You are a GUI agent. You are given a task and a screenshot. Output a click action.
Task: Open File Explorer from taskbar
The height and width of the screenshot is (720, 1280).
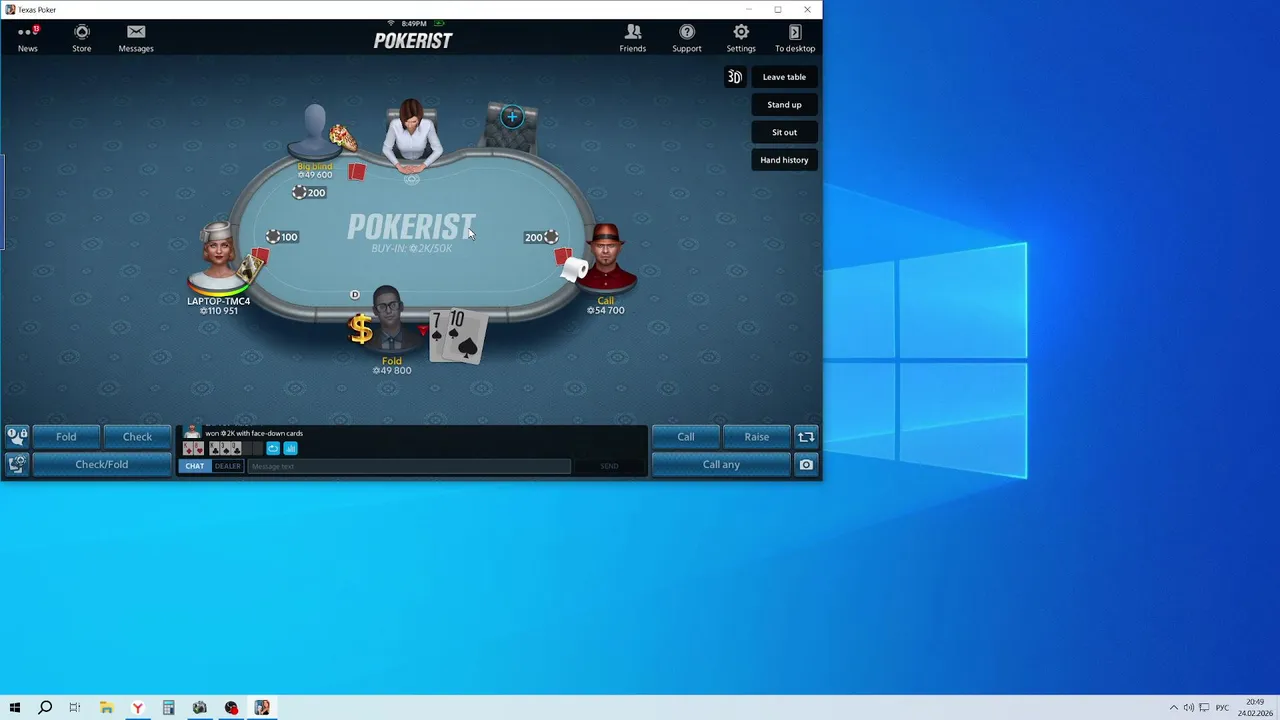point(106,708)
